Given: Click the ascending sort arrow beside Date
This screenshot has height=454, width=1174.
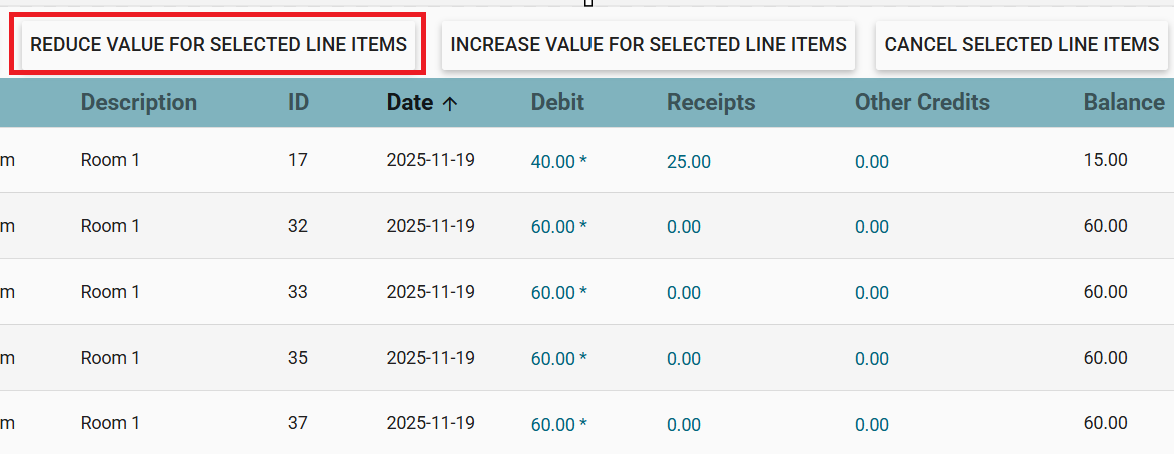Looking at the screenshot, I should pyautogui.click(x=450, y=103).
